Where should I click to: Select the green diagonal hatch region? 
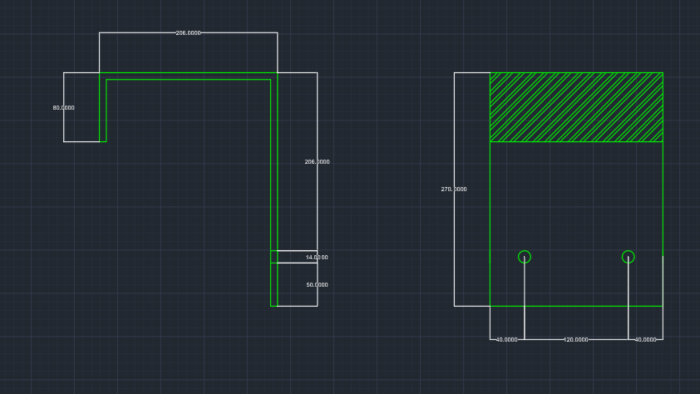point(576,107)
